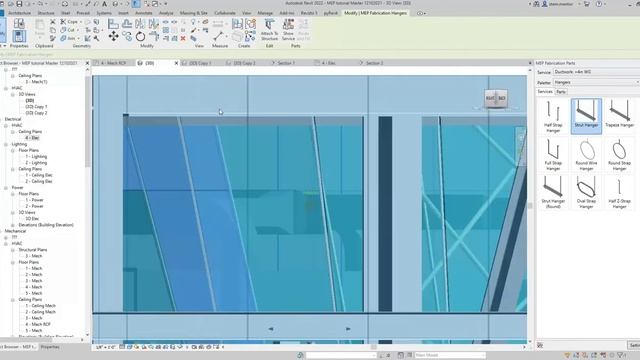Switch to the Parts tab in Fabrication Parts
Viewport: 640px width, 360px height.
tap(561, 92)
